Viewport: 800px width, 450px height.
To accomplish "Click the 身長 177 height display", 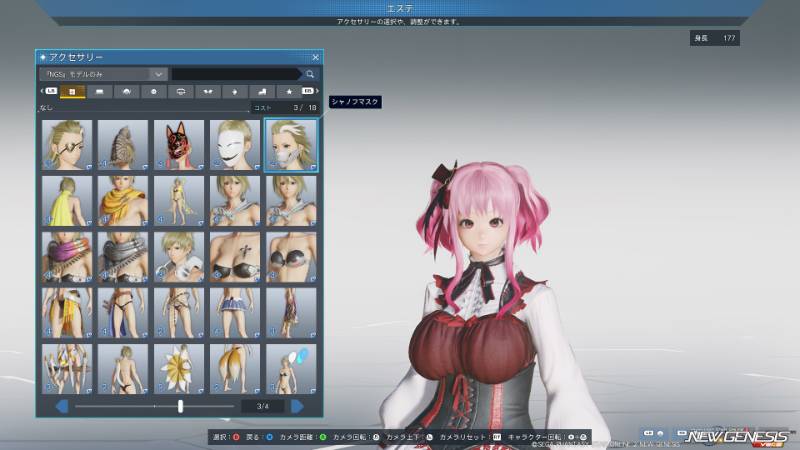I will (714, 38).
